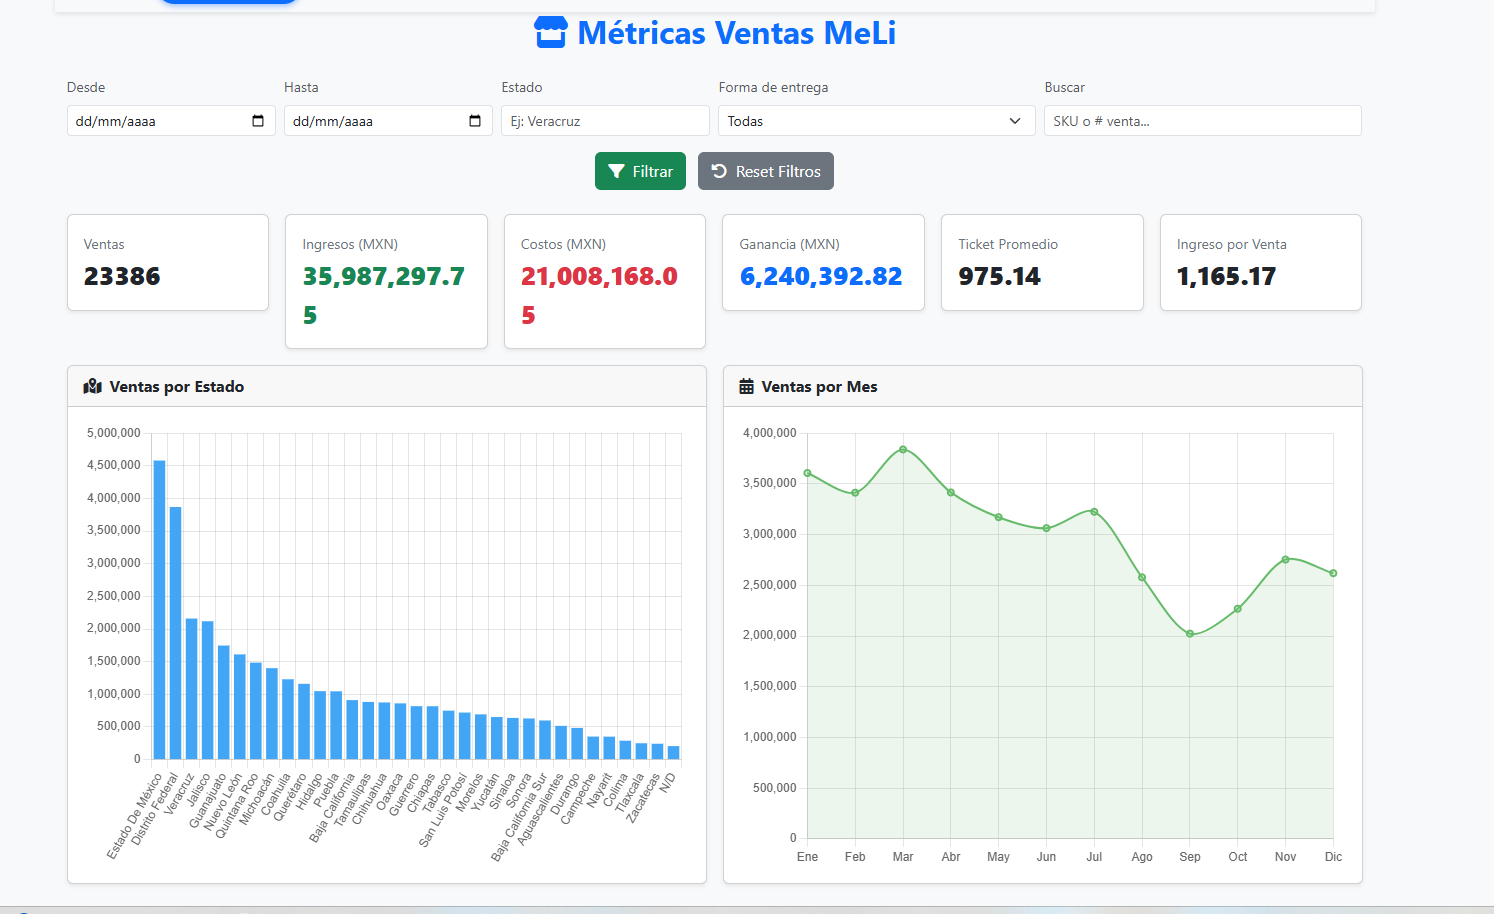Click the Ventas por Estado heading

click(176, 387)
